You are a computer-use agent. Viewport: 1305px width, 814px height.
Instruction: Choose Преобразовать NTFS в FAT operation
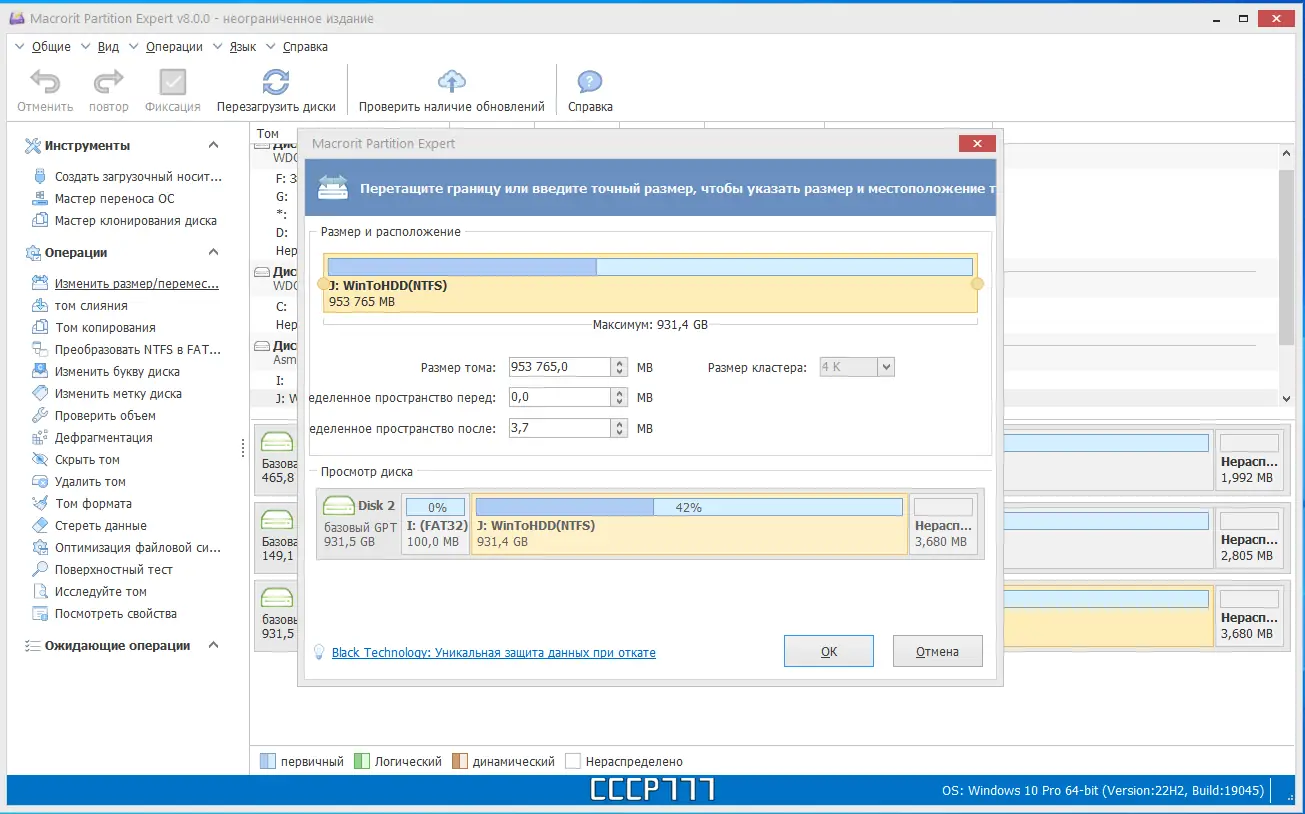[x=136, y=350]
